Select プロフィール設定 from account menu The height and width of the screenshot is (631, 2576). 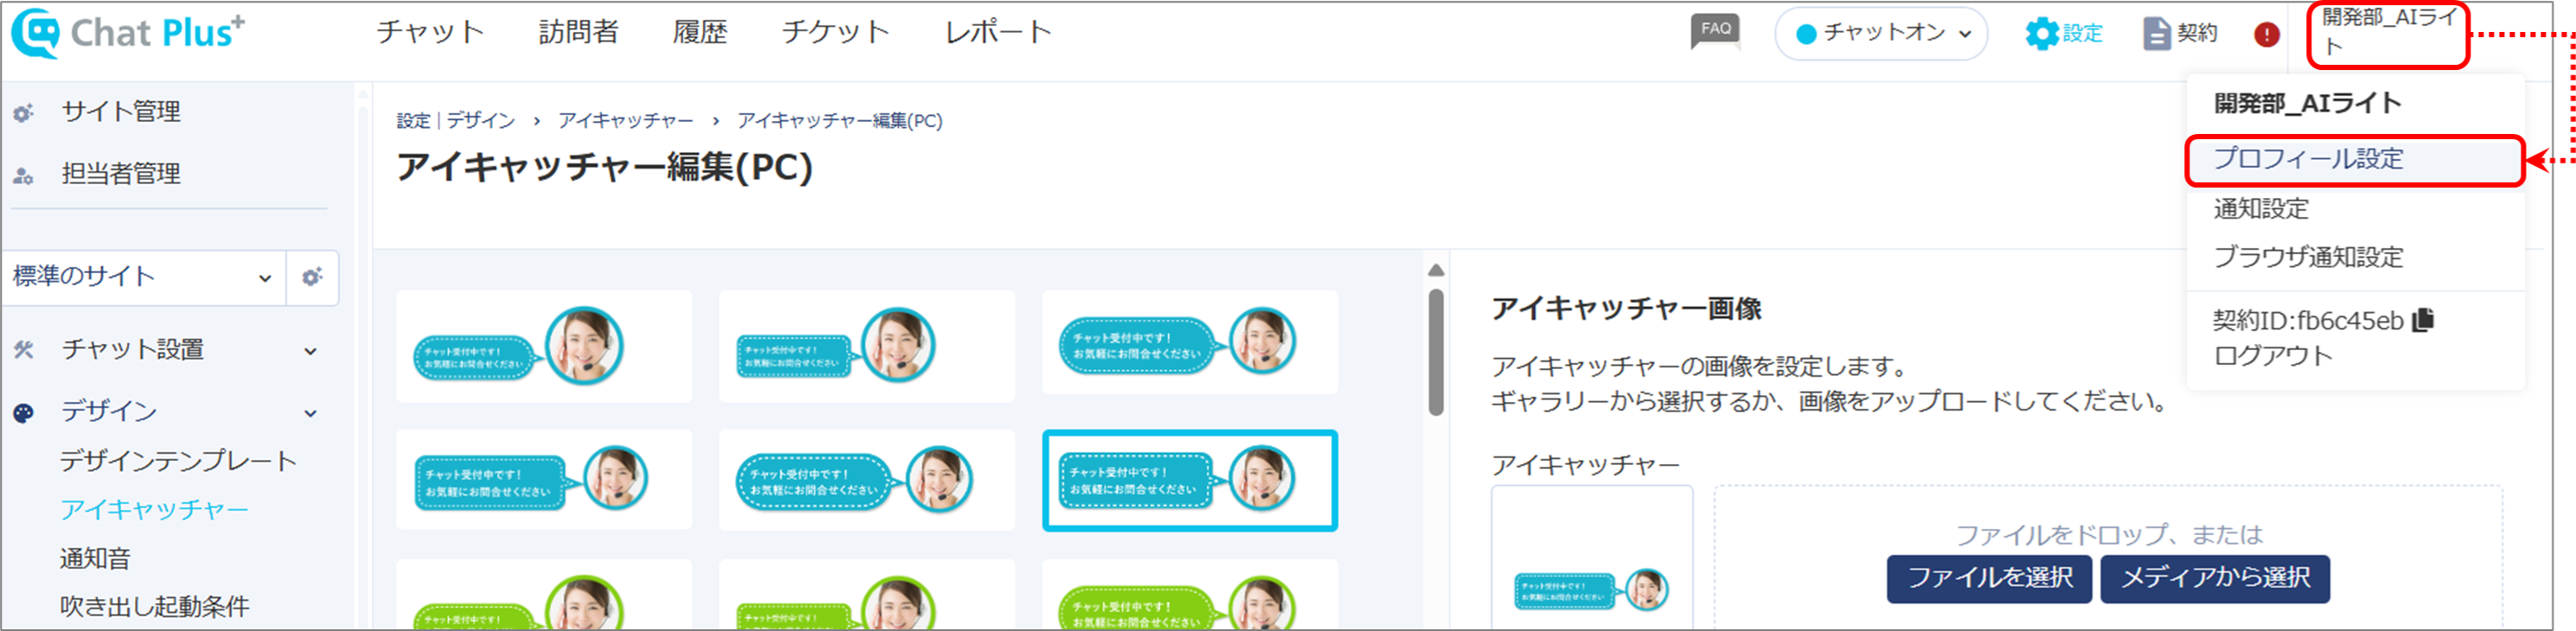coord(2355,160)
